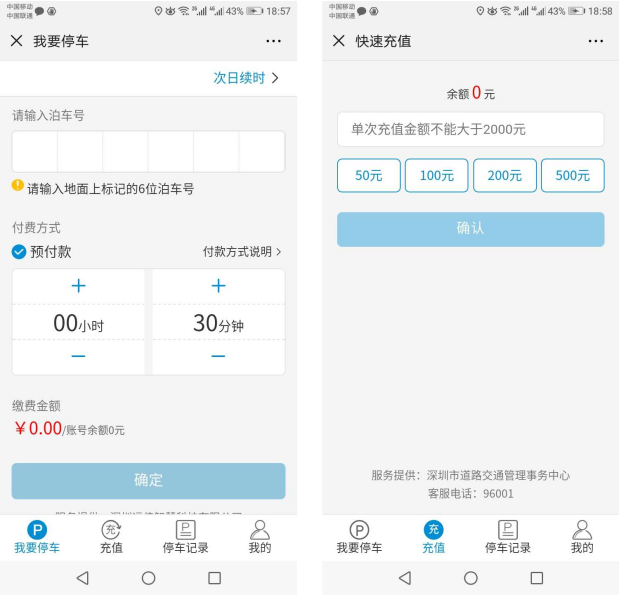Tap the 客服电话：96001 text
Viewport: 619px width, 595px height.
[x=471, y=494]
